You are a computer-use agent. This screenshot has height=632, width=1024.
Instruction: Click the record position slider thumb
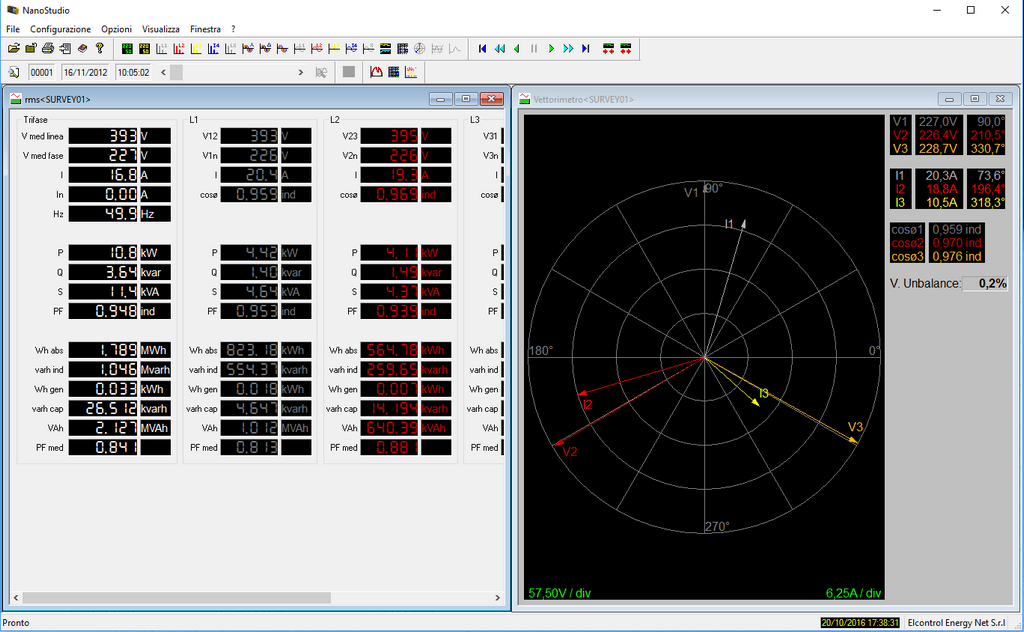176,72
